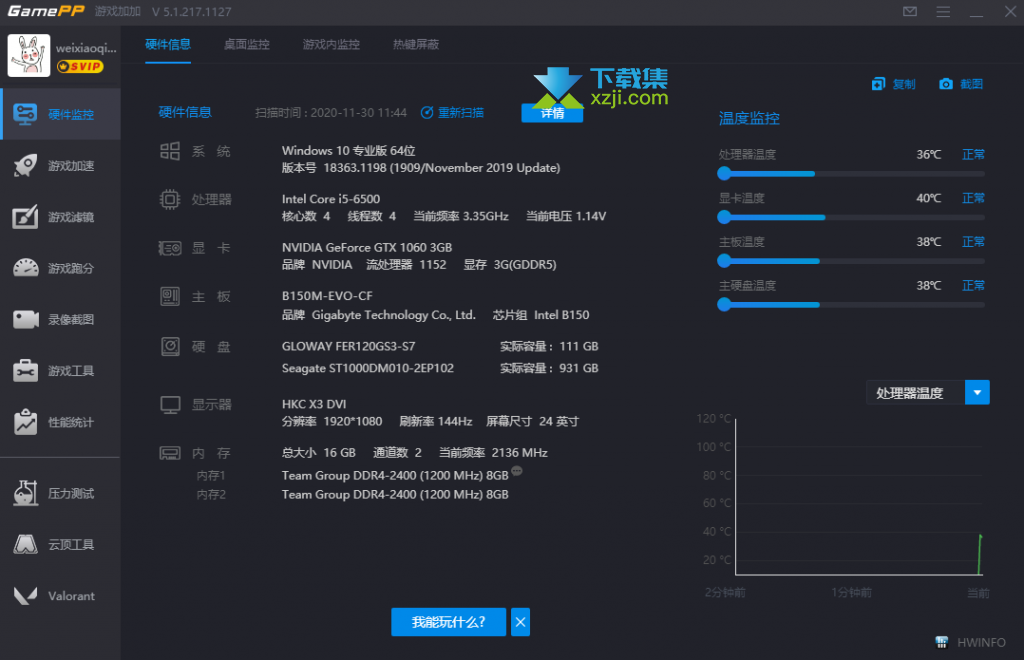The image size is (1024, 660).
Task: Click the 系统 windows icon
Action: [170, 151]
